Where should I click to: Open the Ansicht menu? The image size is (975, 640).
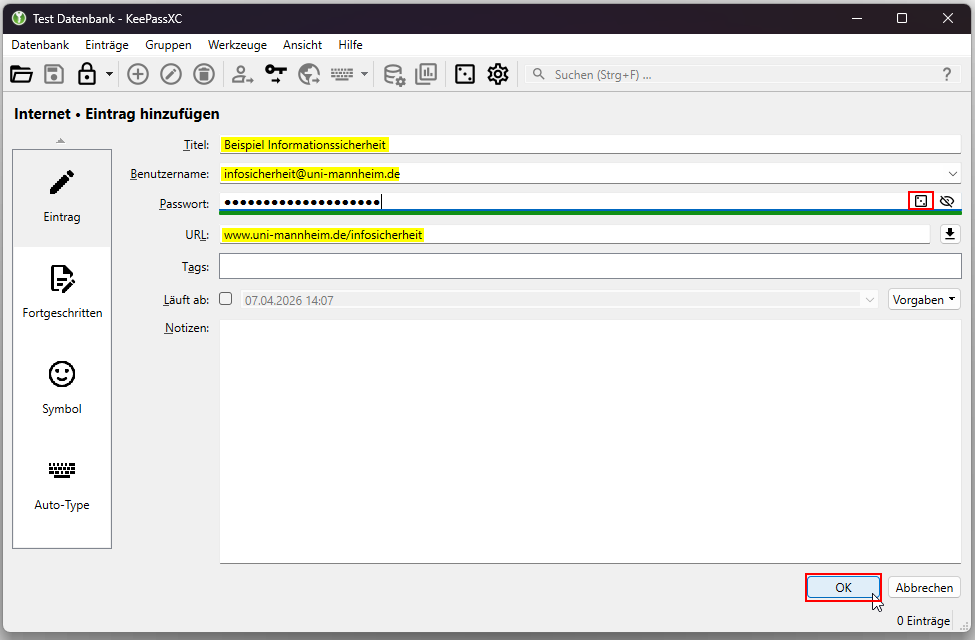pos(303,45)
